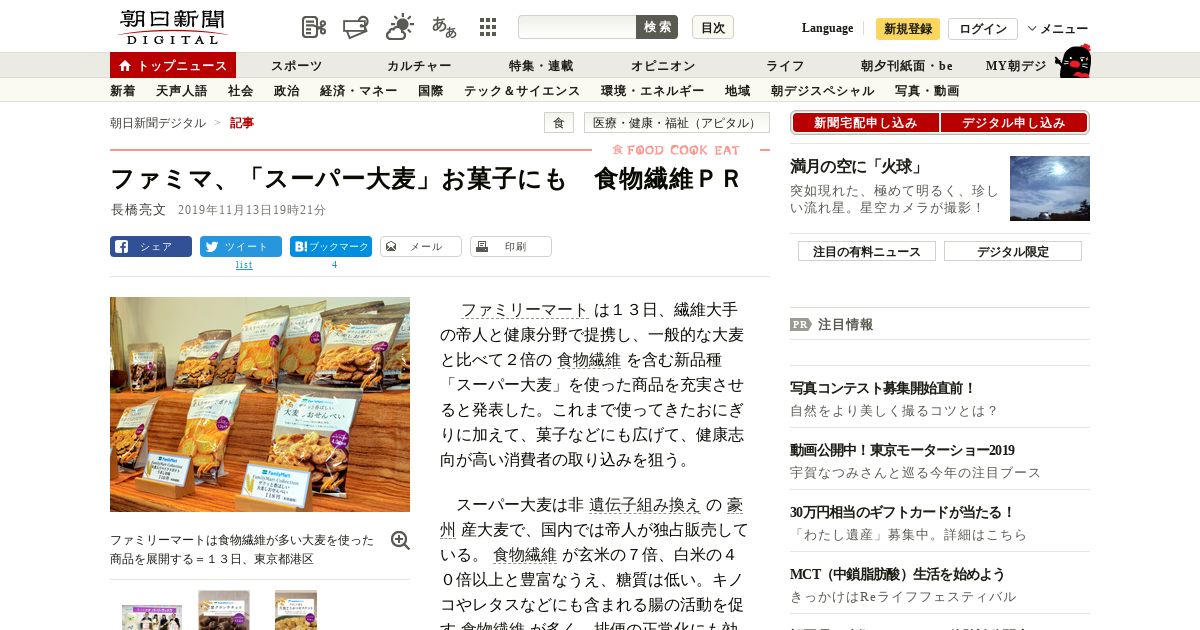Open 30万円相当のギフトカード link
Image resolution: width=1200 pixels, height=630 pixels.
pos(902,512)
